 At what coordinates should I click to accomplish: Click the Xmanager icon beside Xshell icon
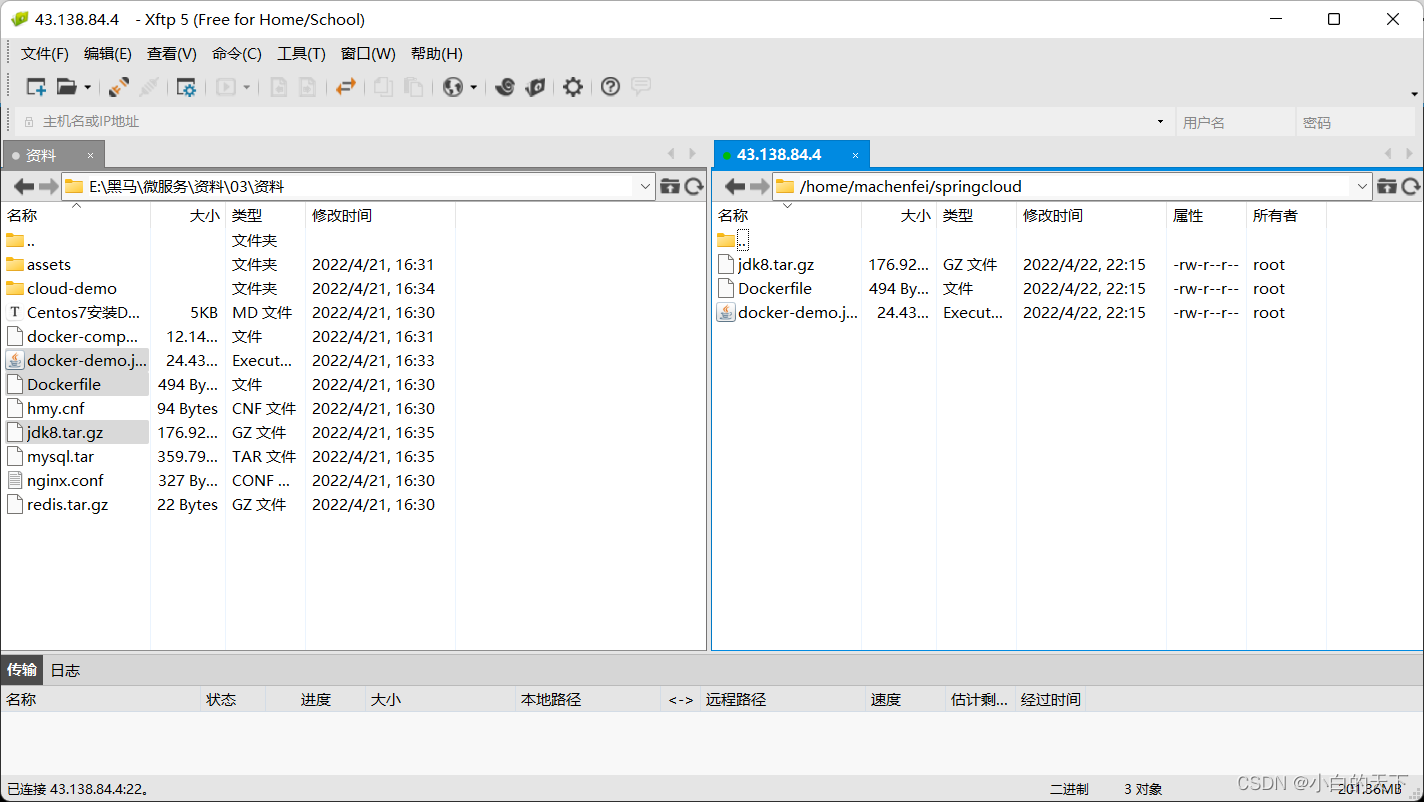536,87
